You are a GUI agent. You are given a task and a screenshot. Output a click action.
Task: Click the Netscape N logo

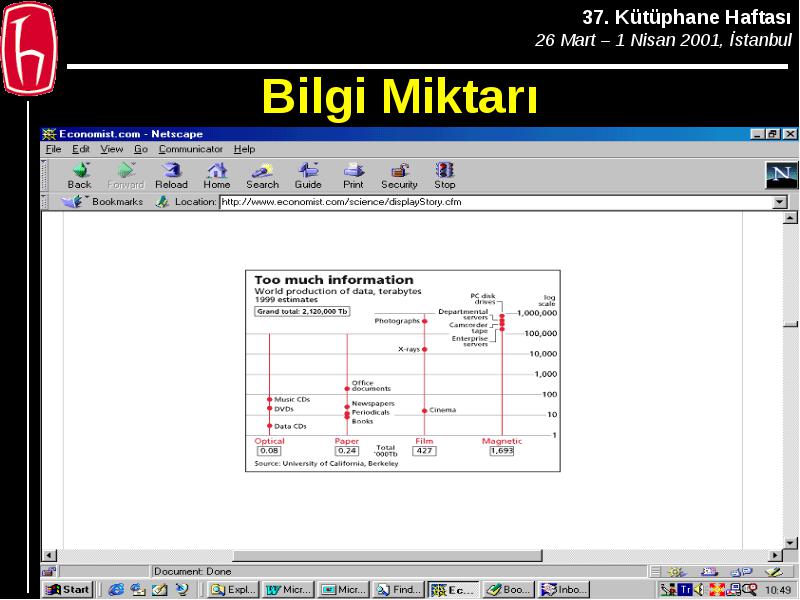point(781,175)
